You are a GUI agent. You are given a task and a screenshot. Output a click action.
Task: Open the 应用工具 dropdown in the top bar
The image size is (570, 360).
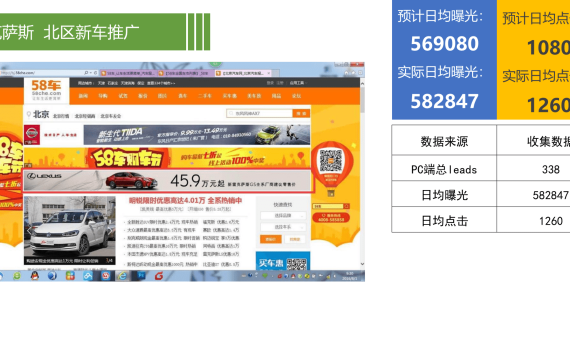(297, 83)
